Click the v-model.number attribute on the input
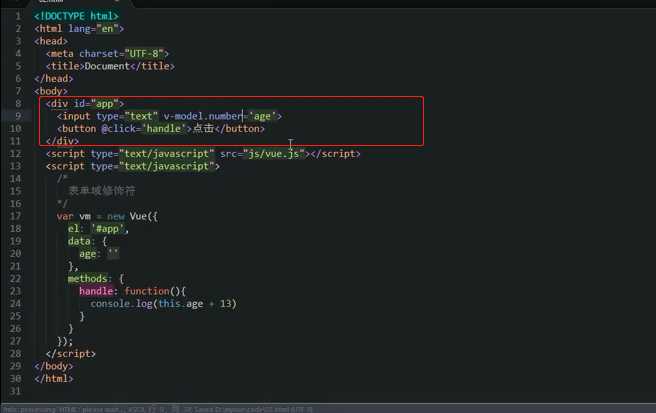Screen dimensions: 656x413 tap(203, 116)
